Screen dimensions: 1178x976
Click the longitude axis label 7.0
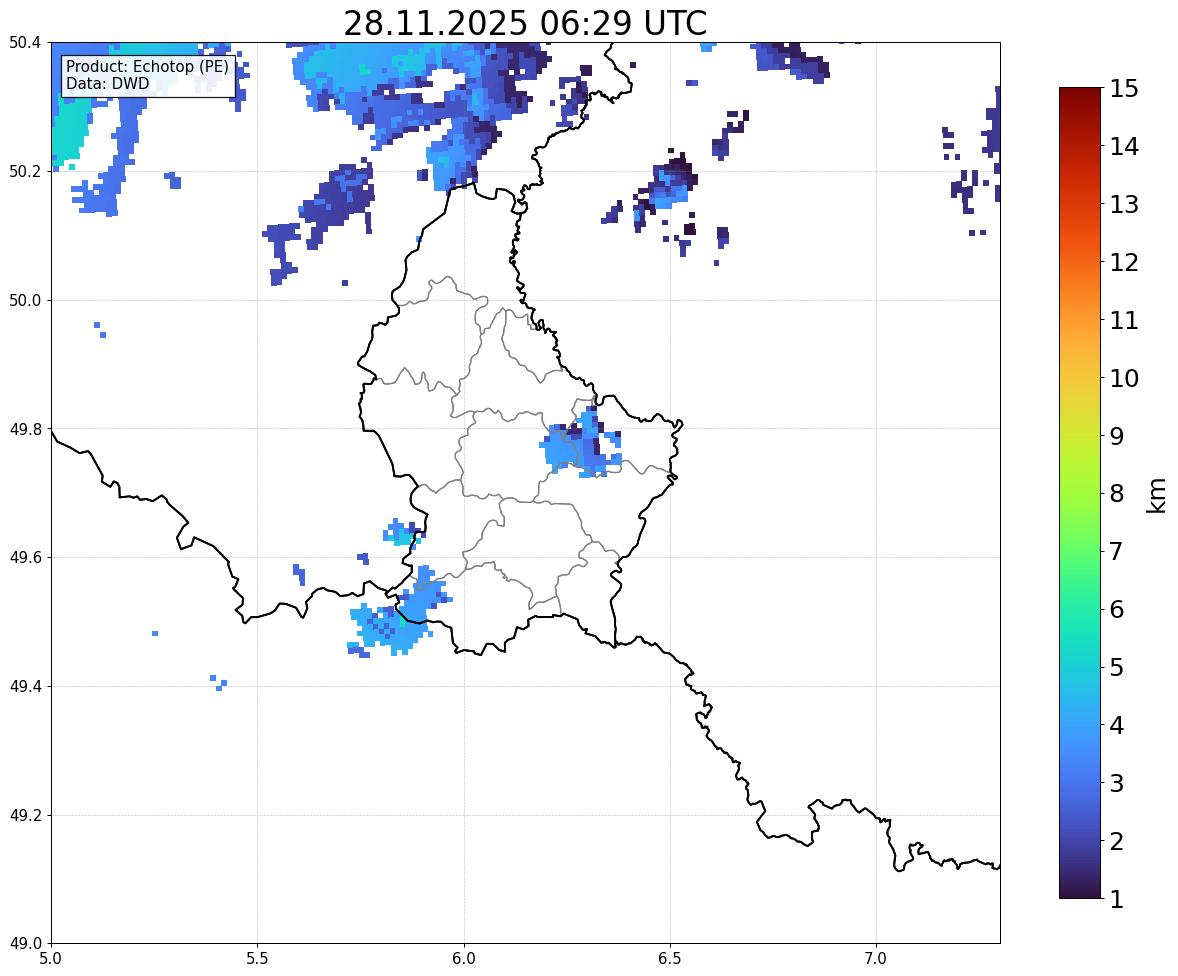(876, 959)
